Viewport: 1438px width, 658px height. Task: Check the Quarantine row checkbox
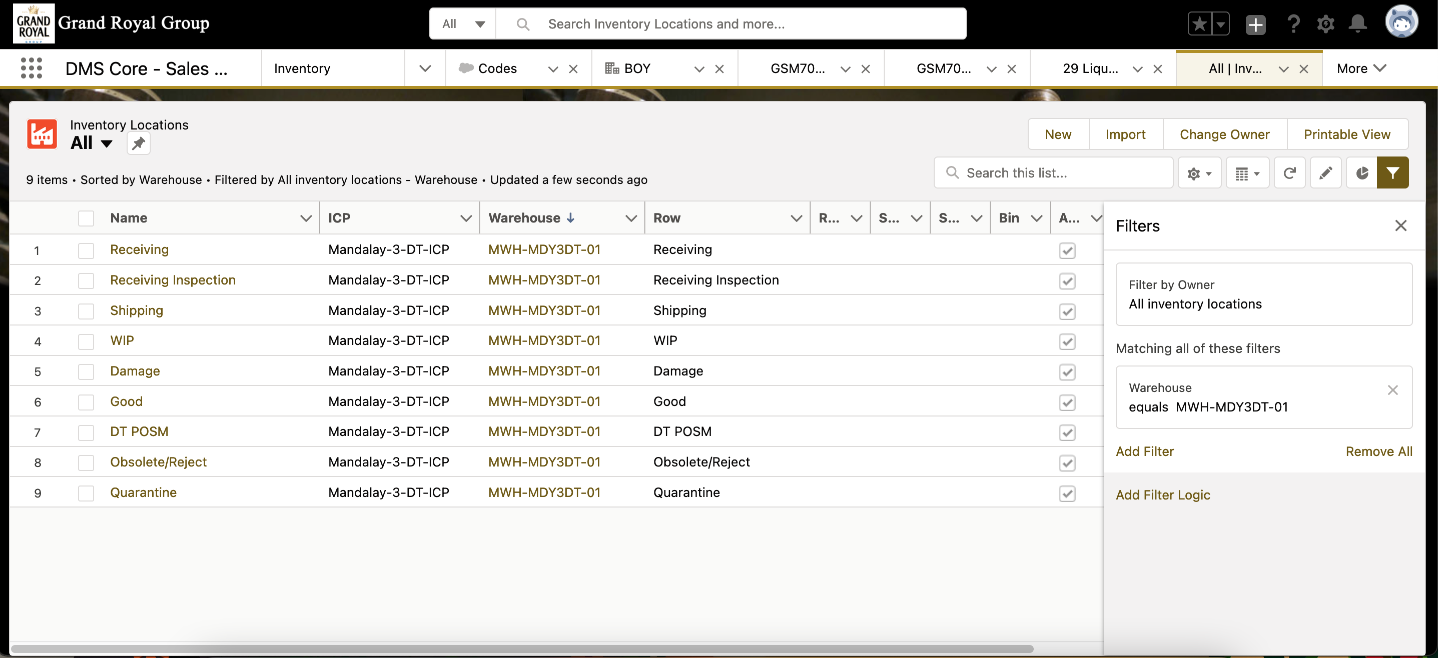click(x=86, y=493)
